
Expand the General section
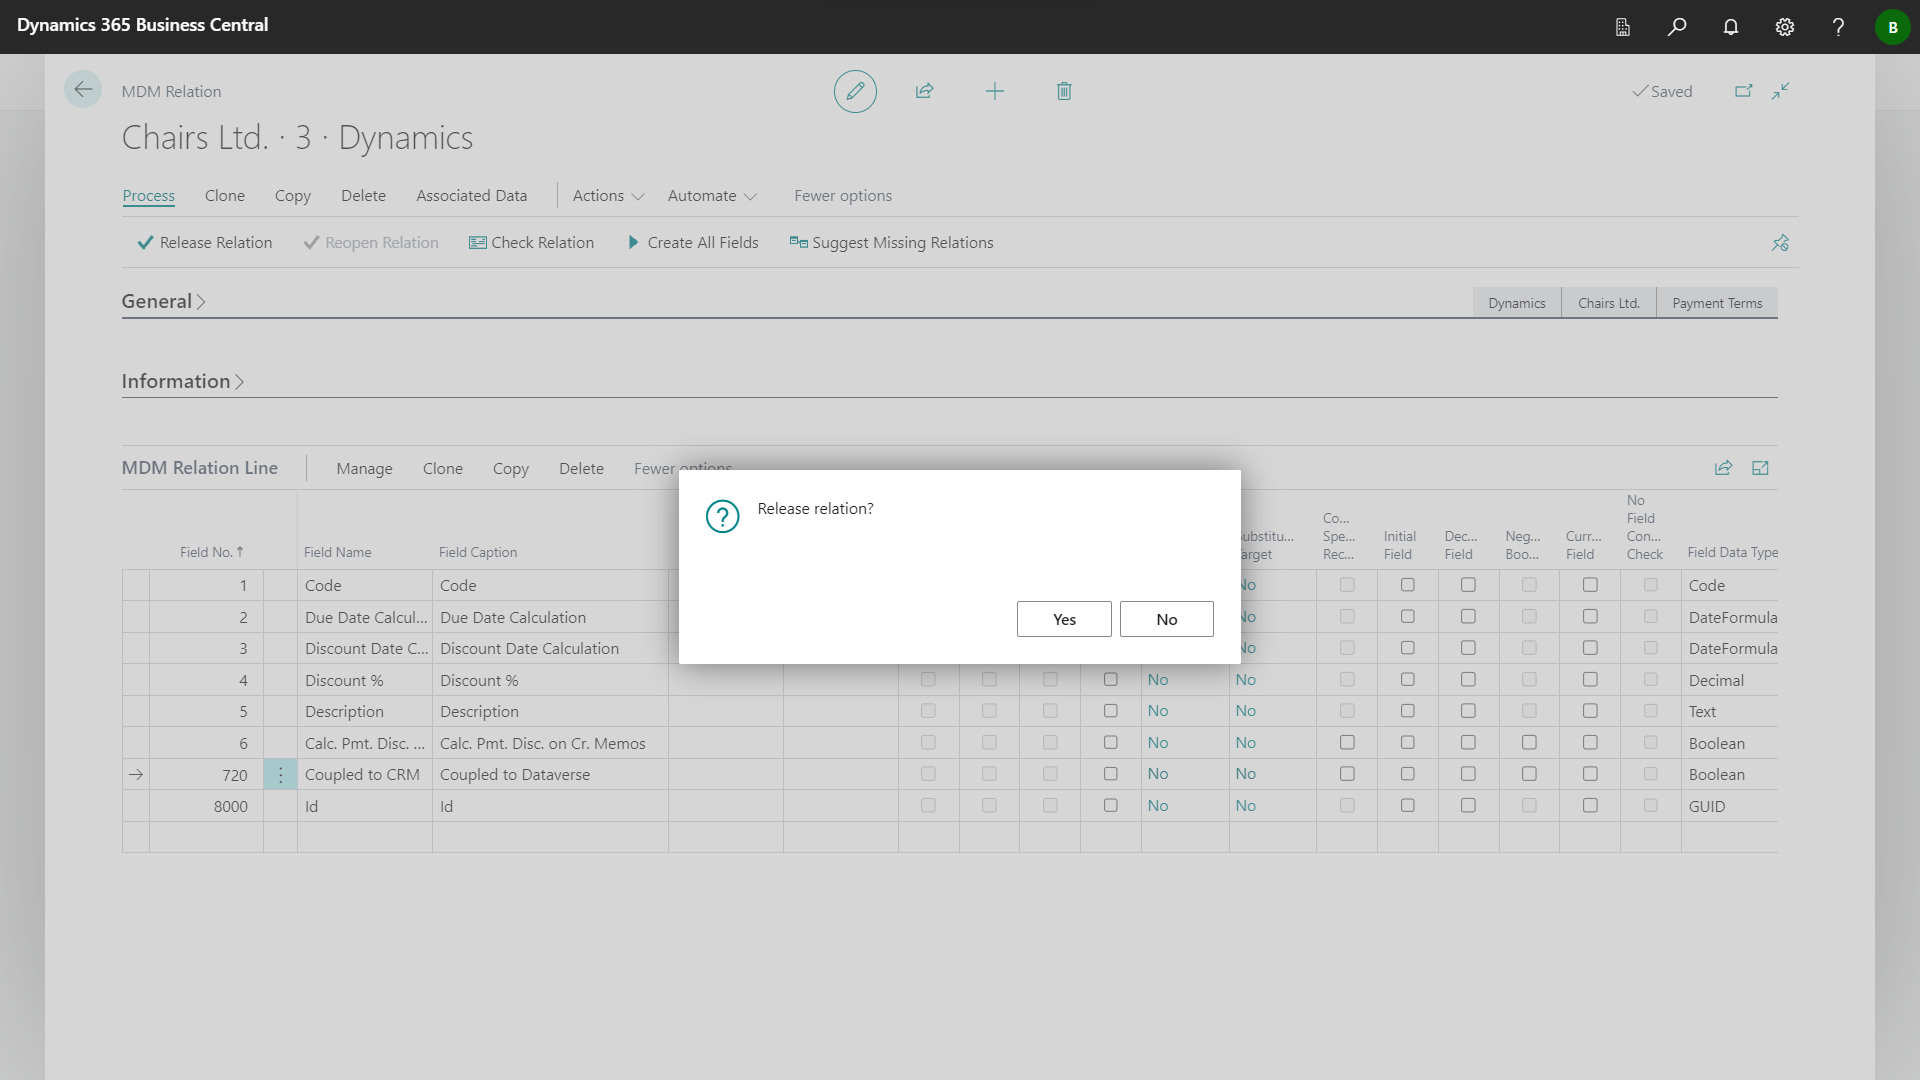point(163,301)
